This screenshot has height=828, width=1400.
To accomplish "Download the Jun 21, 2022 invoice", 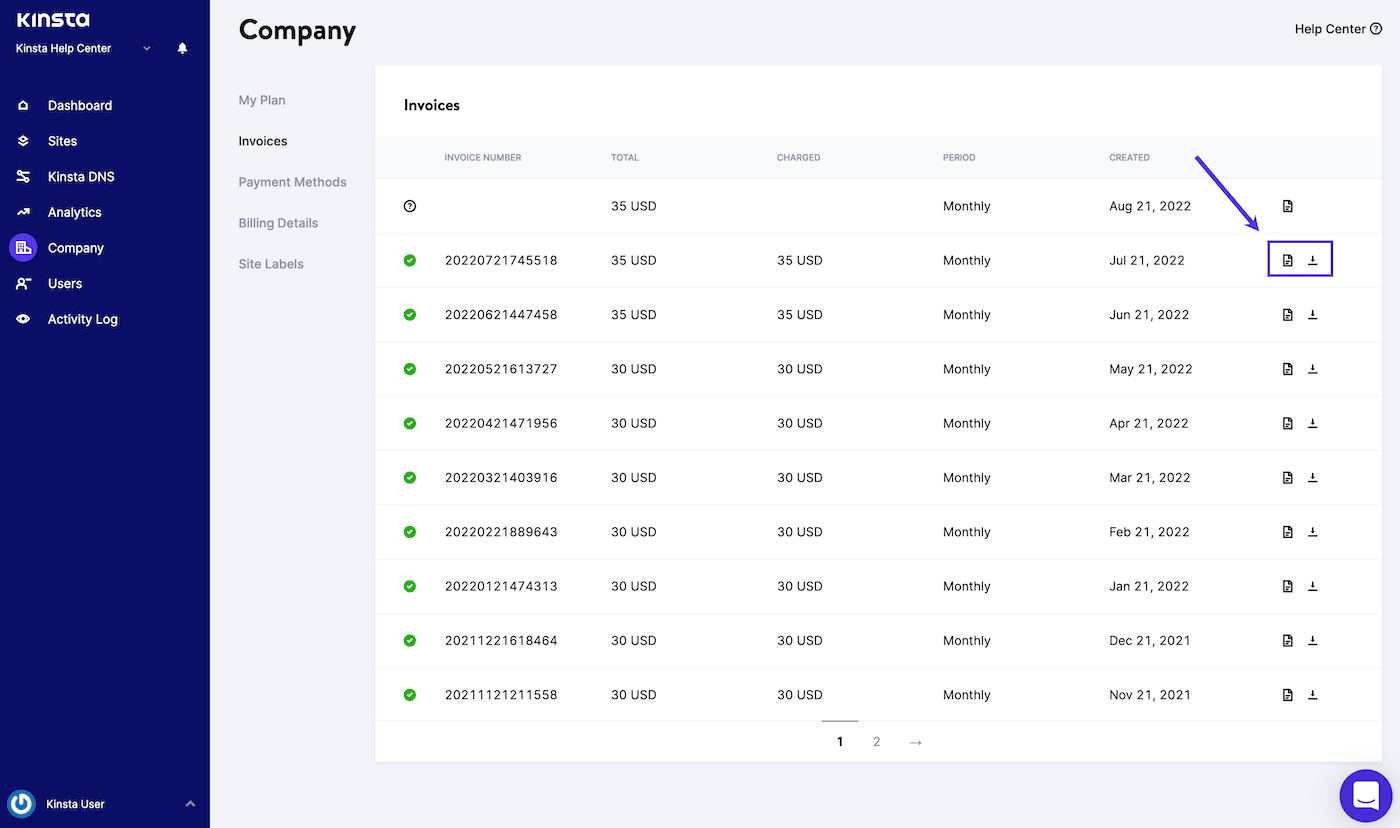I will 1313,315.
